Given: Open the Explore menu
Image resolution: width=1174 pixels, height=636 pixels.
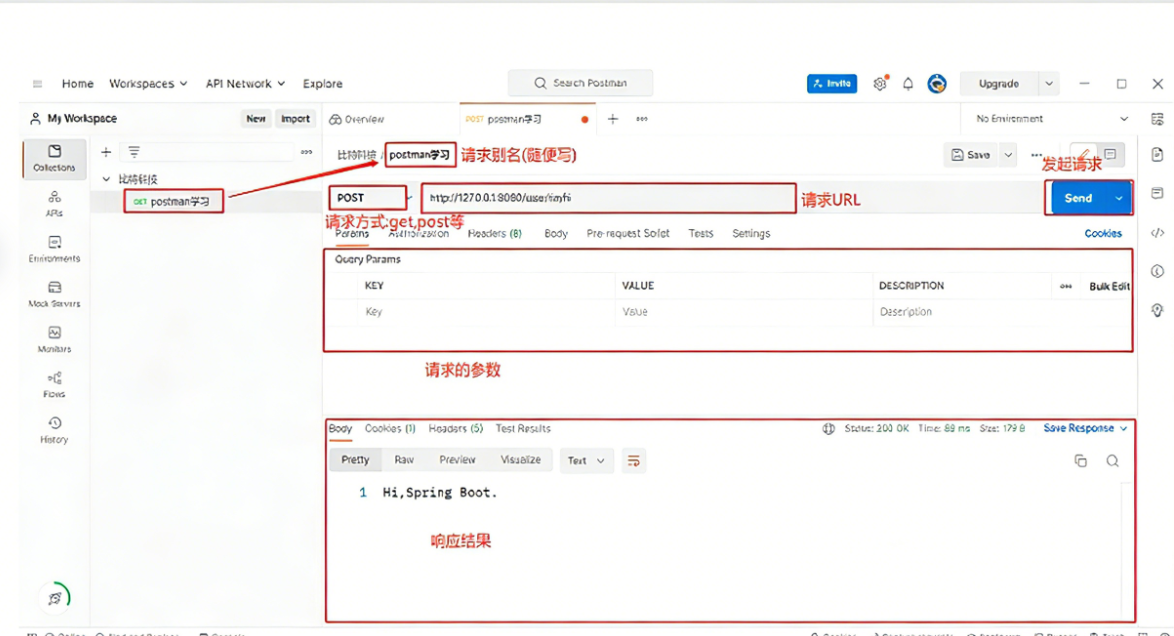Looking at the screenshot, I should [x=323, y=84].
